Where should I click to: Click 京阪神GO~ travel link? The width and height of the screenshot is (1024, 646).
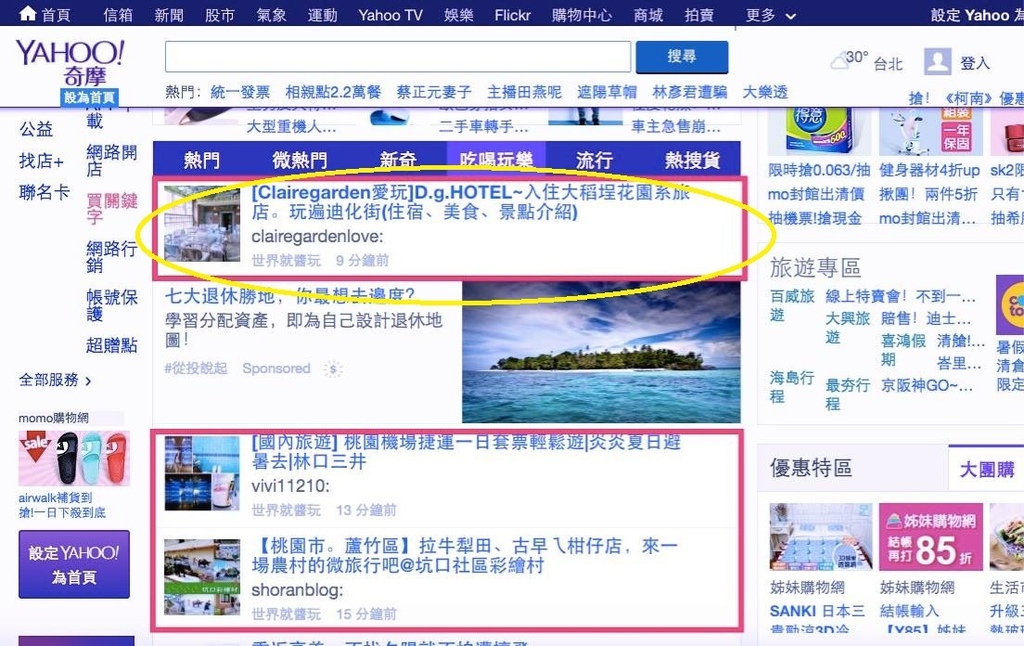click(927, 385)
